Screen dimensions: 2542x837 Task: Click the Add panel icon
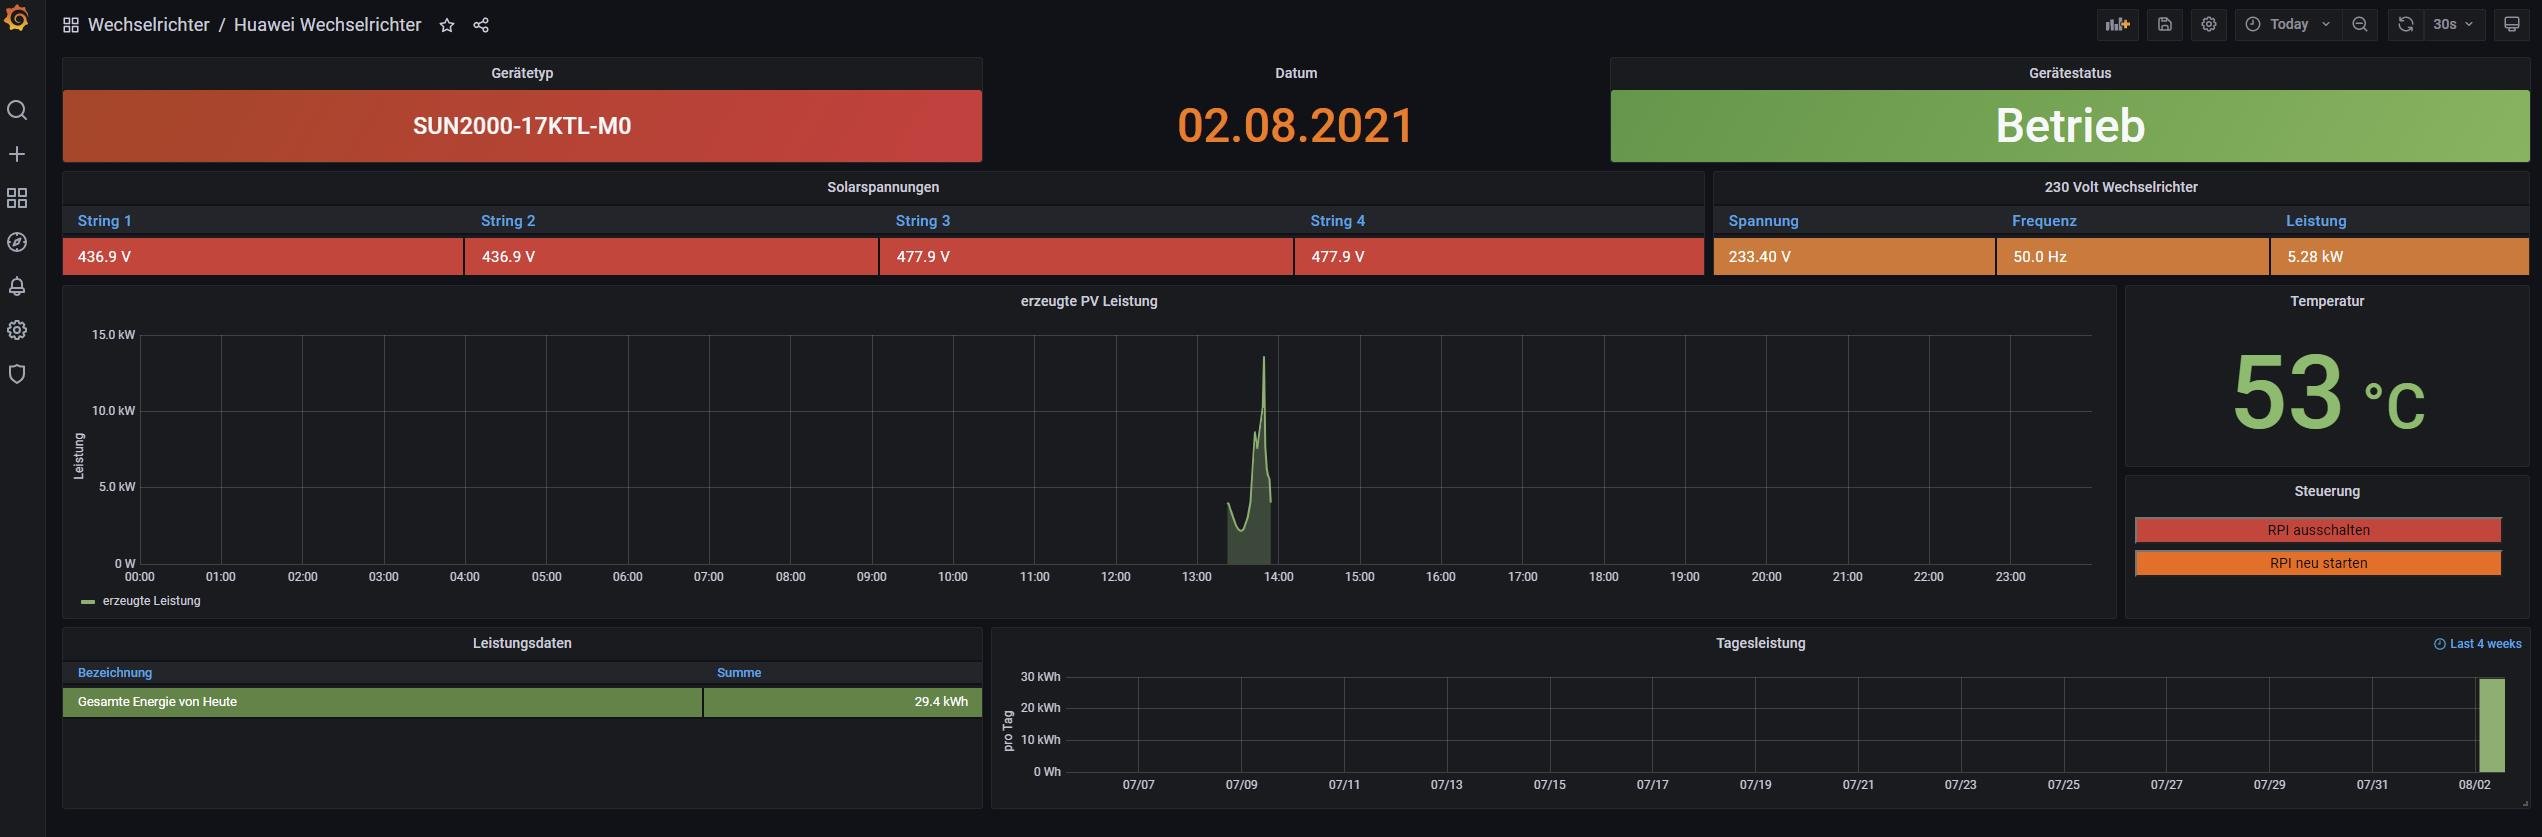pos(2117,25)
